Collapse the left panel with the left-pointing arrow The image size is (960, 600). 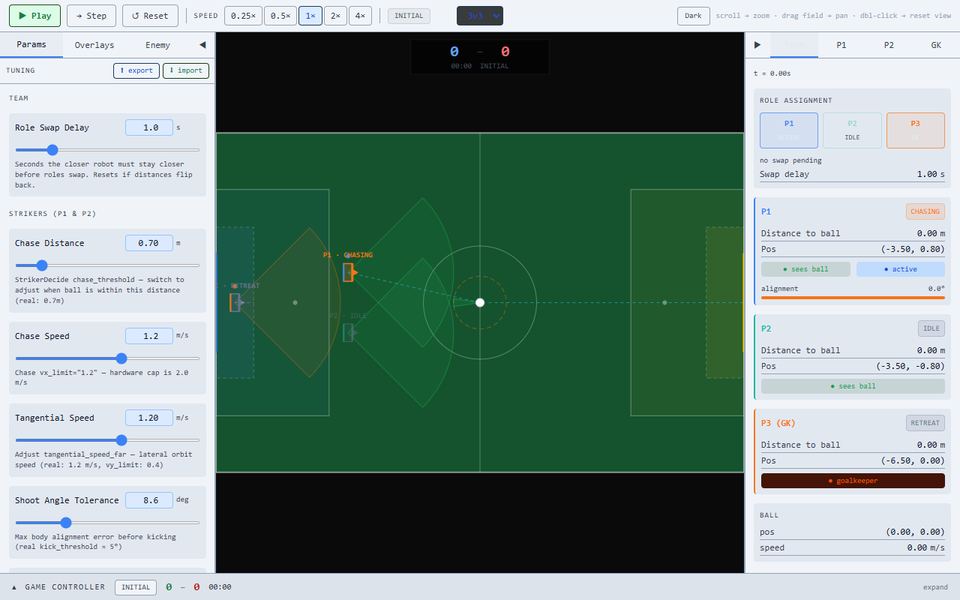203,45
